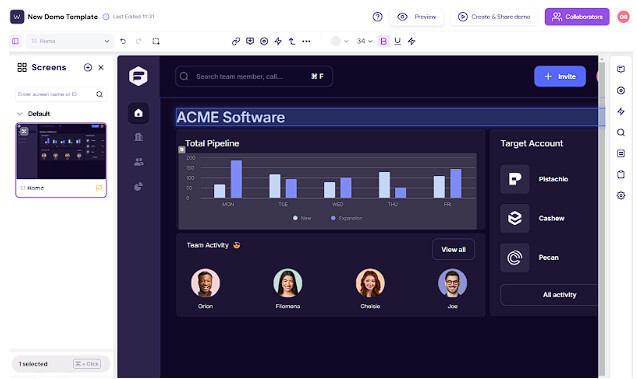Select the pie chart icon in canvas sidebar
Image resolution: width=637 pixels, height=379 pixels.
[x=139, y=186]
